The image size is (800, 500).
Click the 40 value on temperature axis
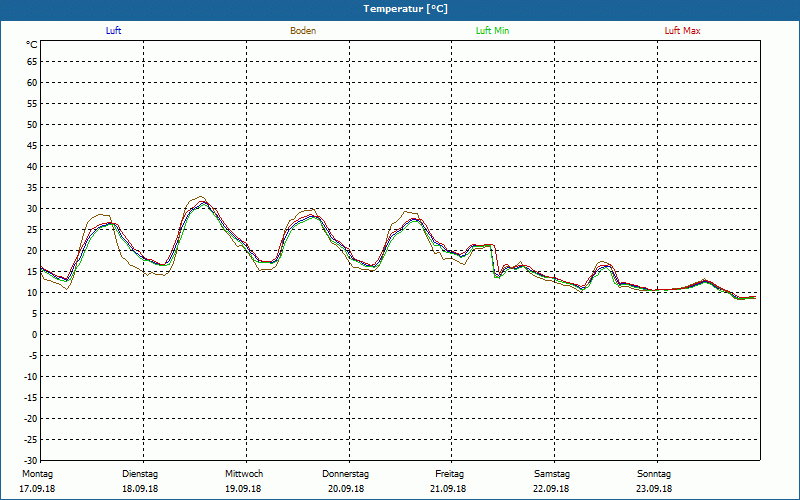coord(32,167)
